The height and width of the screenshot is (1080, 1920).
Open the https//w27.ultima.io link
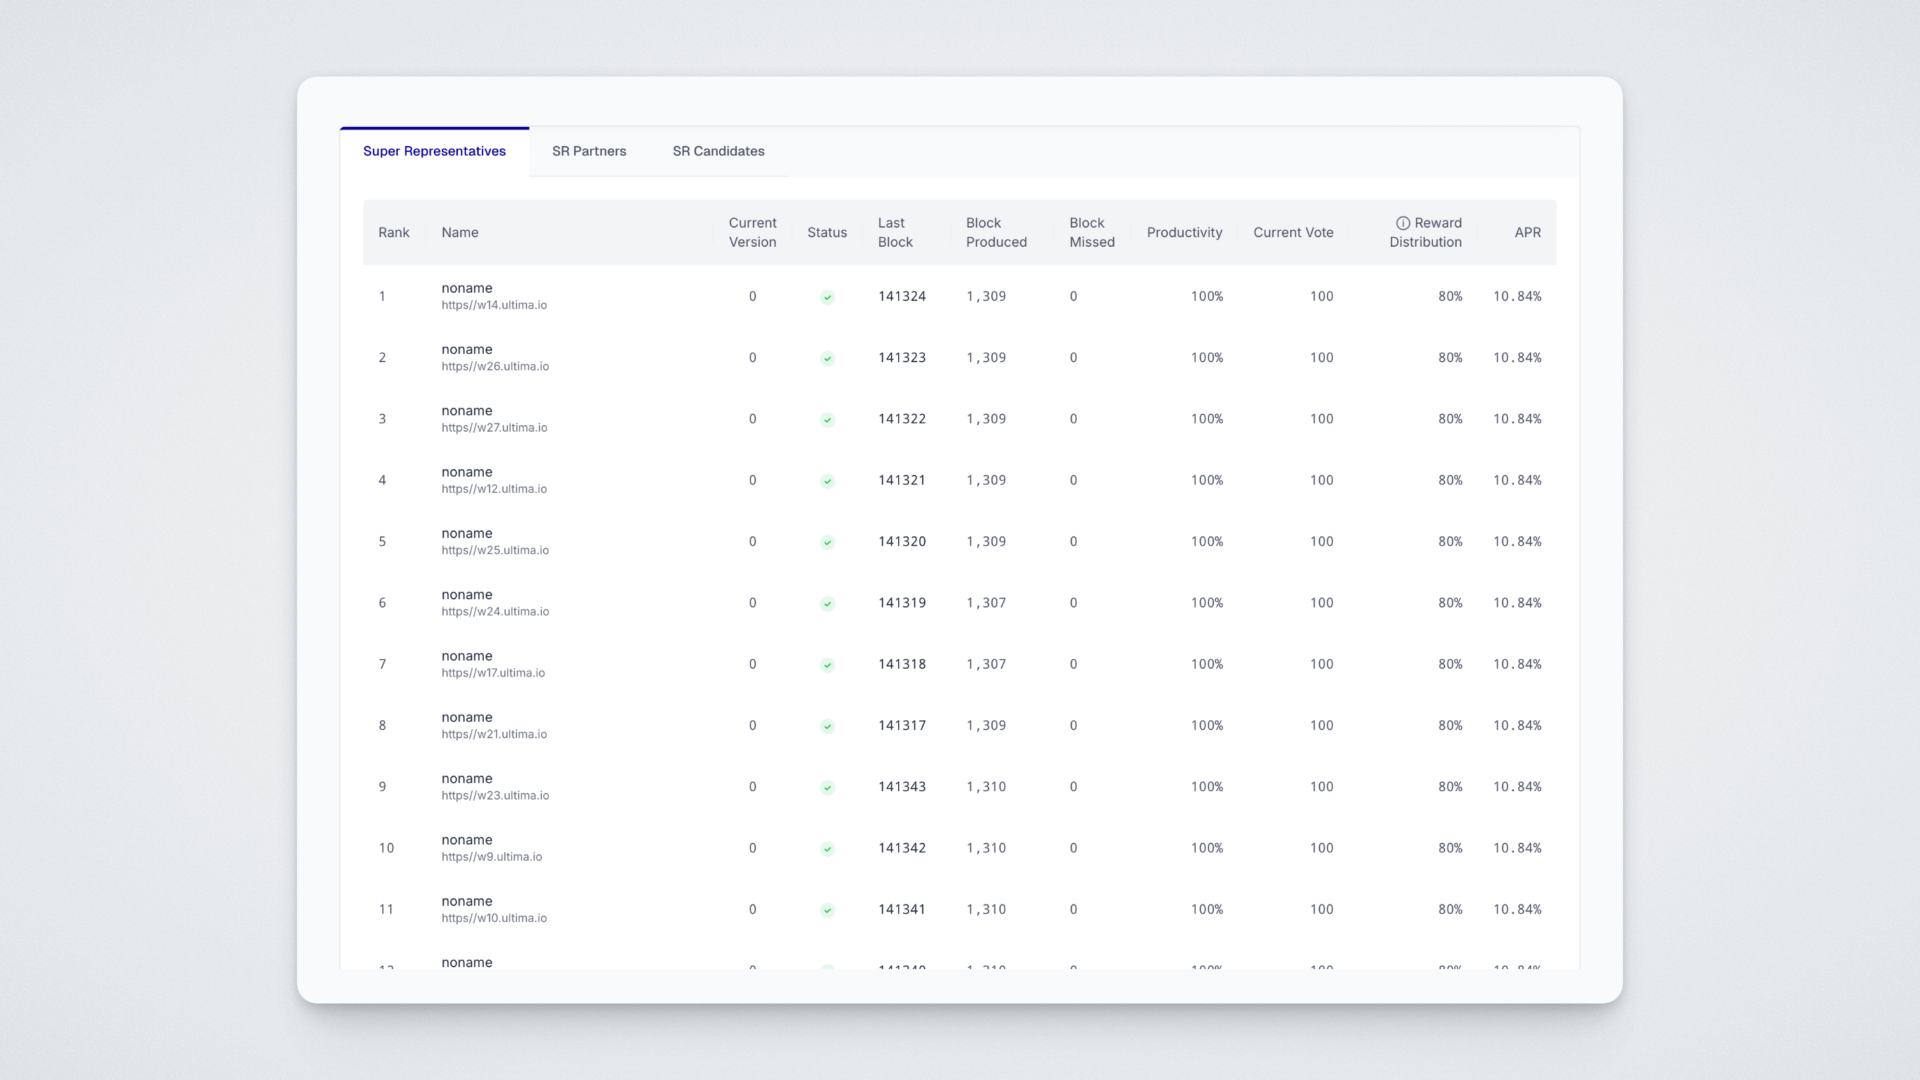click(x=494, y=428)
